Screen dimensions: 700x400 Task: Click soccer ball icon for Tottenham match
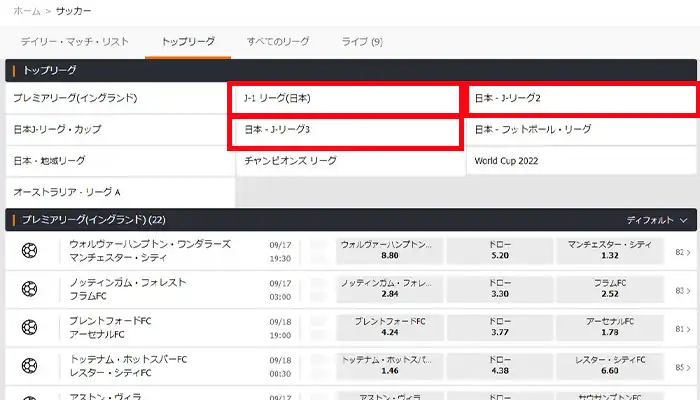(29, 366)
